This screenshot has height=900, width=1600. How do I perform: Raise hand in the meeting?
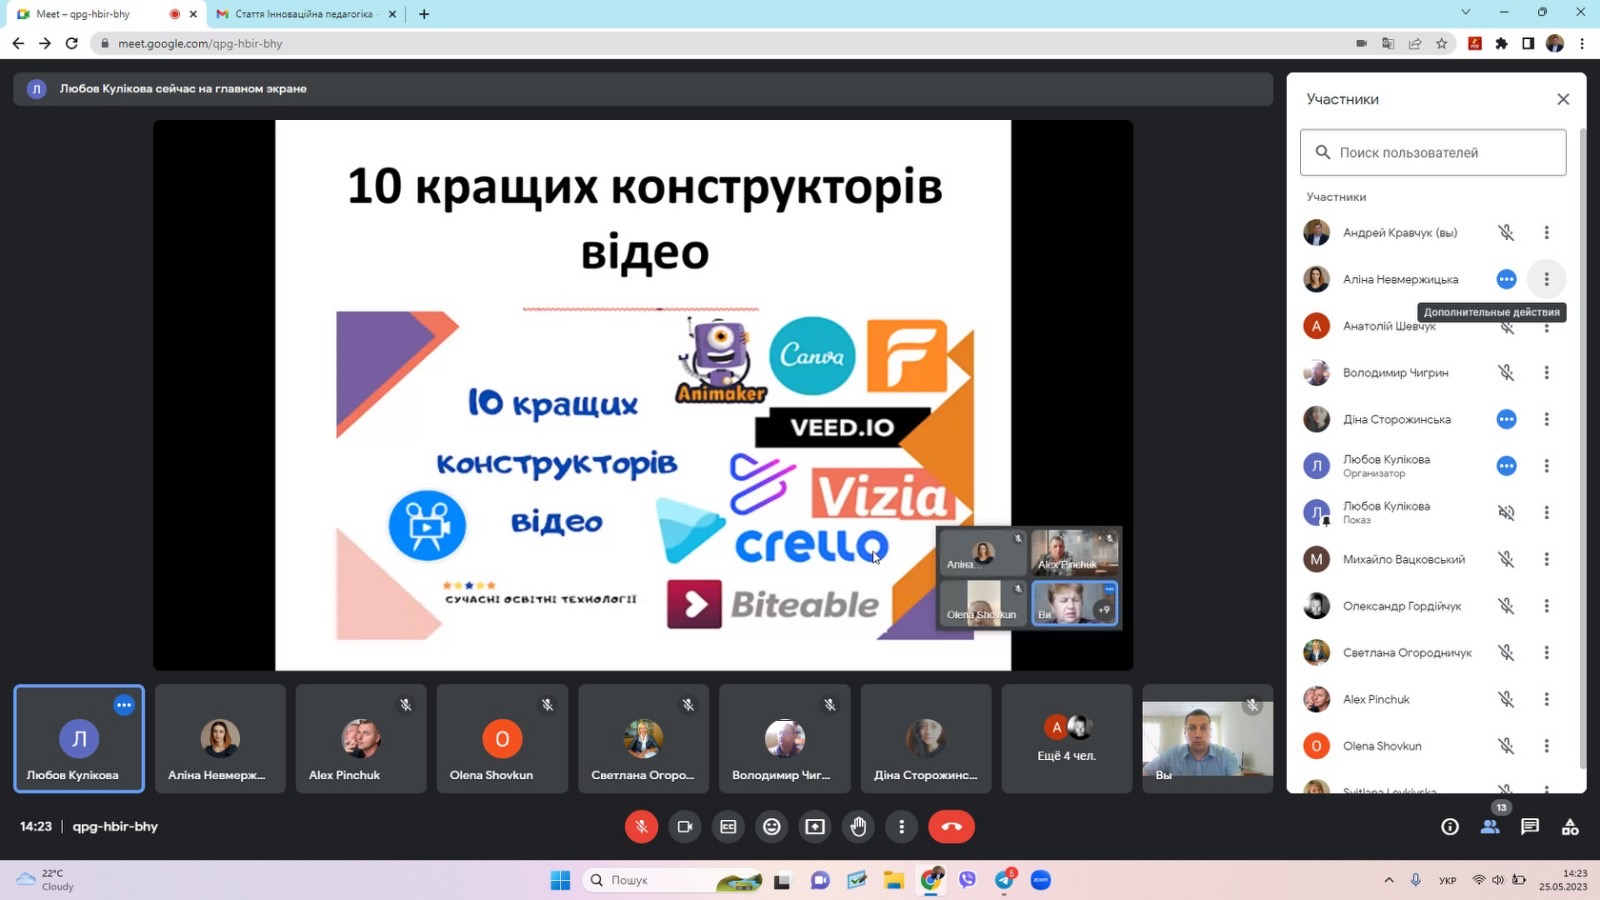[x=858, y=827]
